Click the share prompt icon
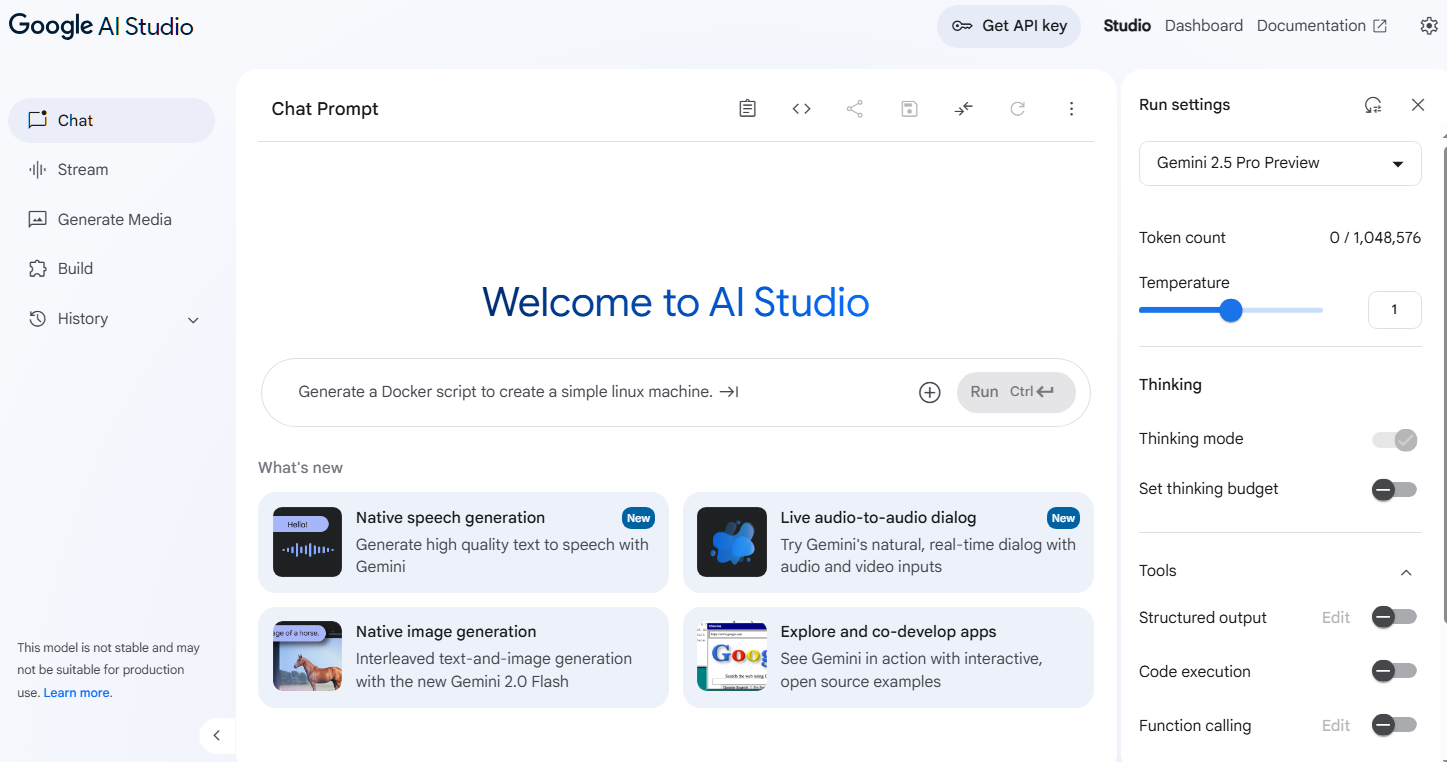Image resolution: width=1447 pixels, height=762 pixels. (855, 108)
